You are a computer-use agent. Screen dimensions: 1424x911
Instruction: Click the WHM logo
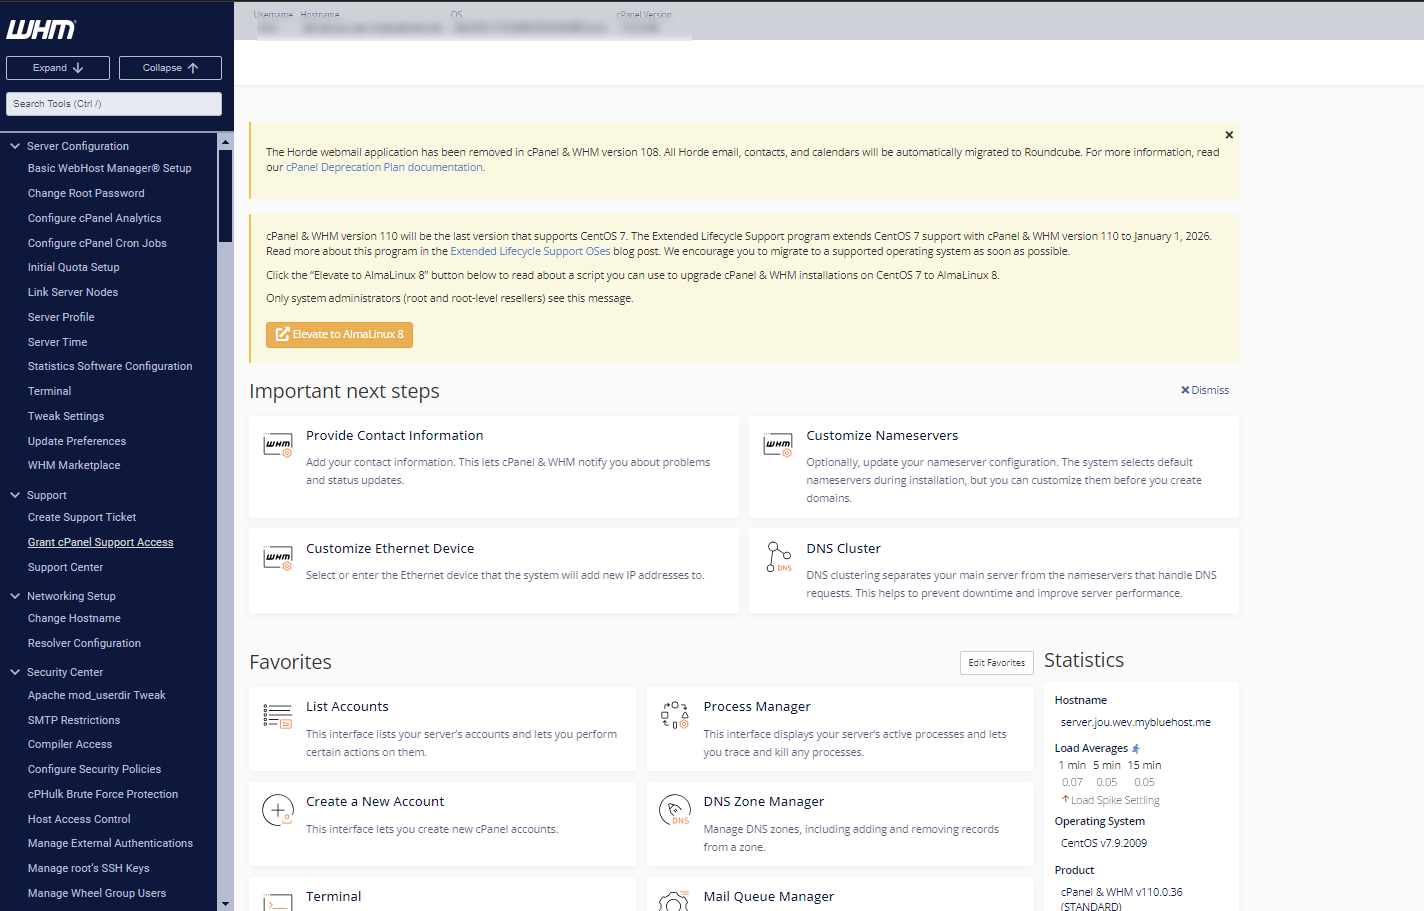click(x=41, y=30)
